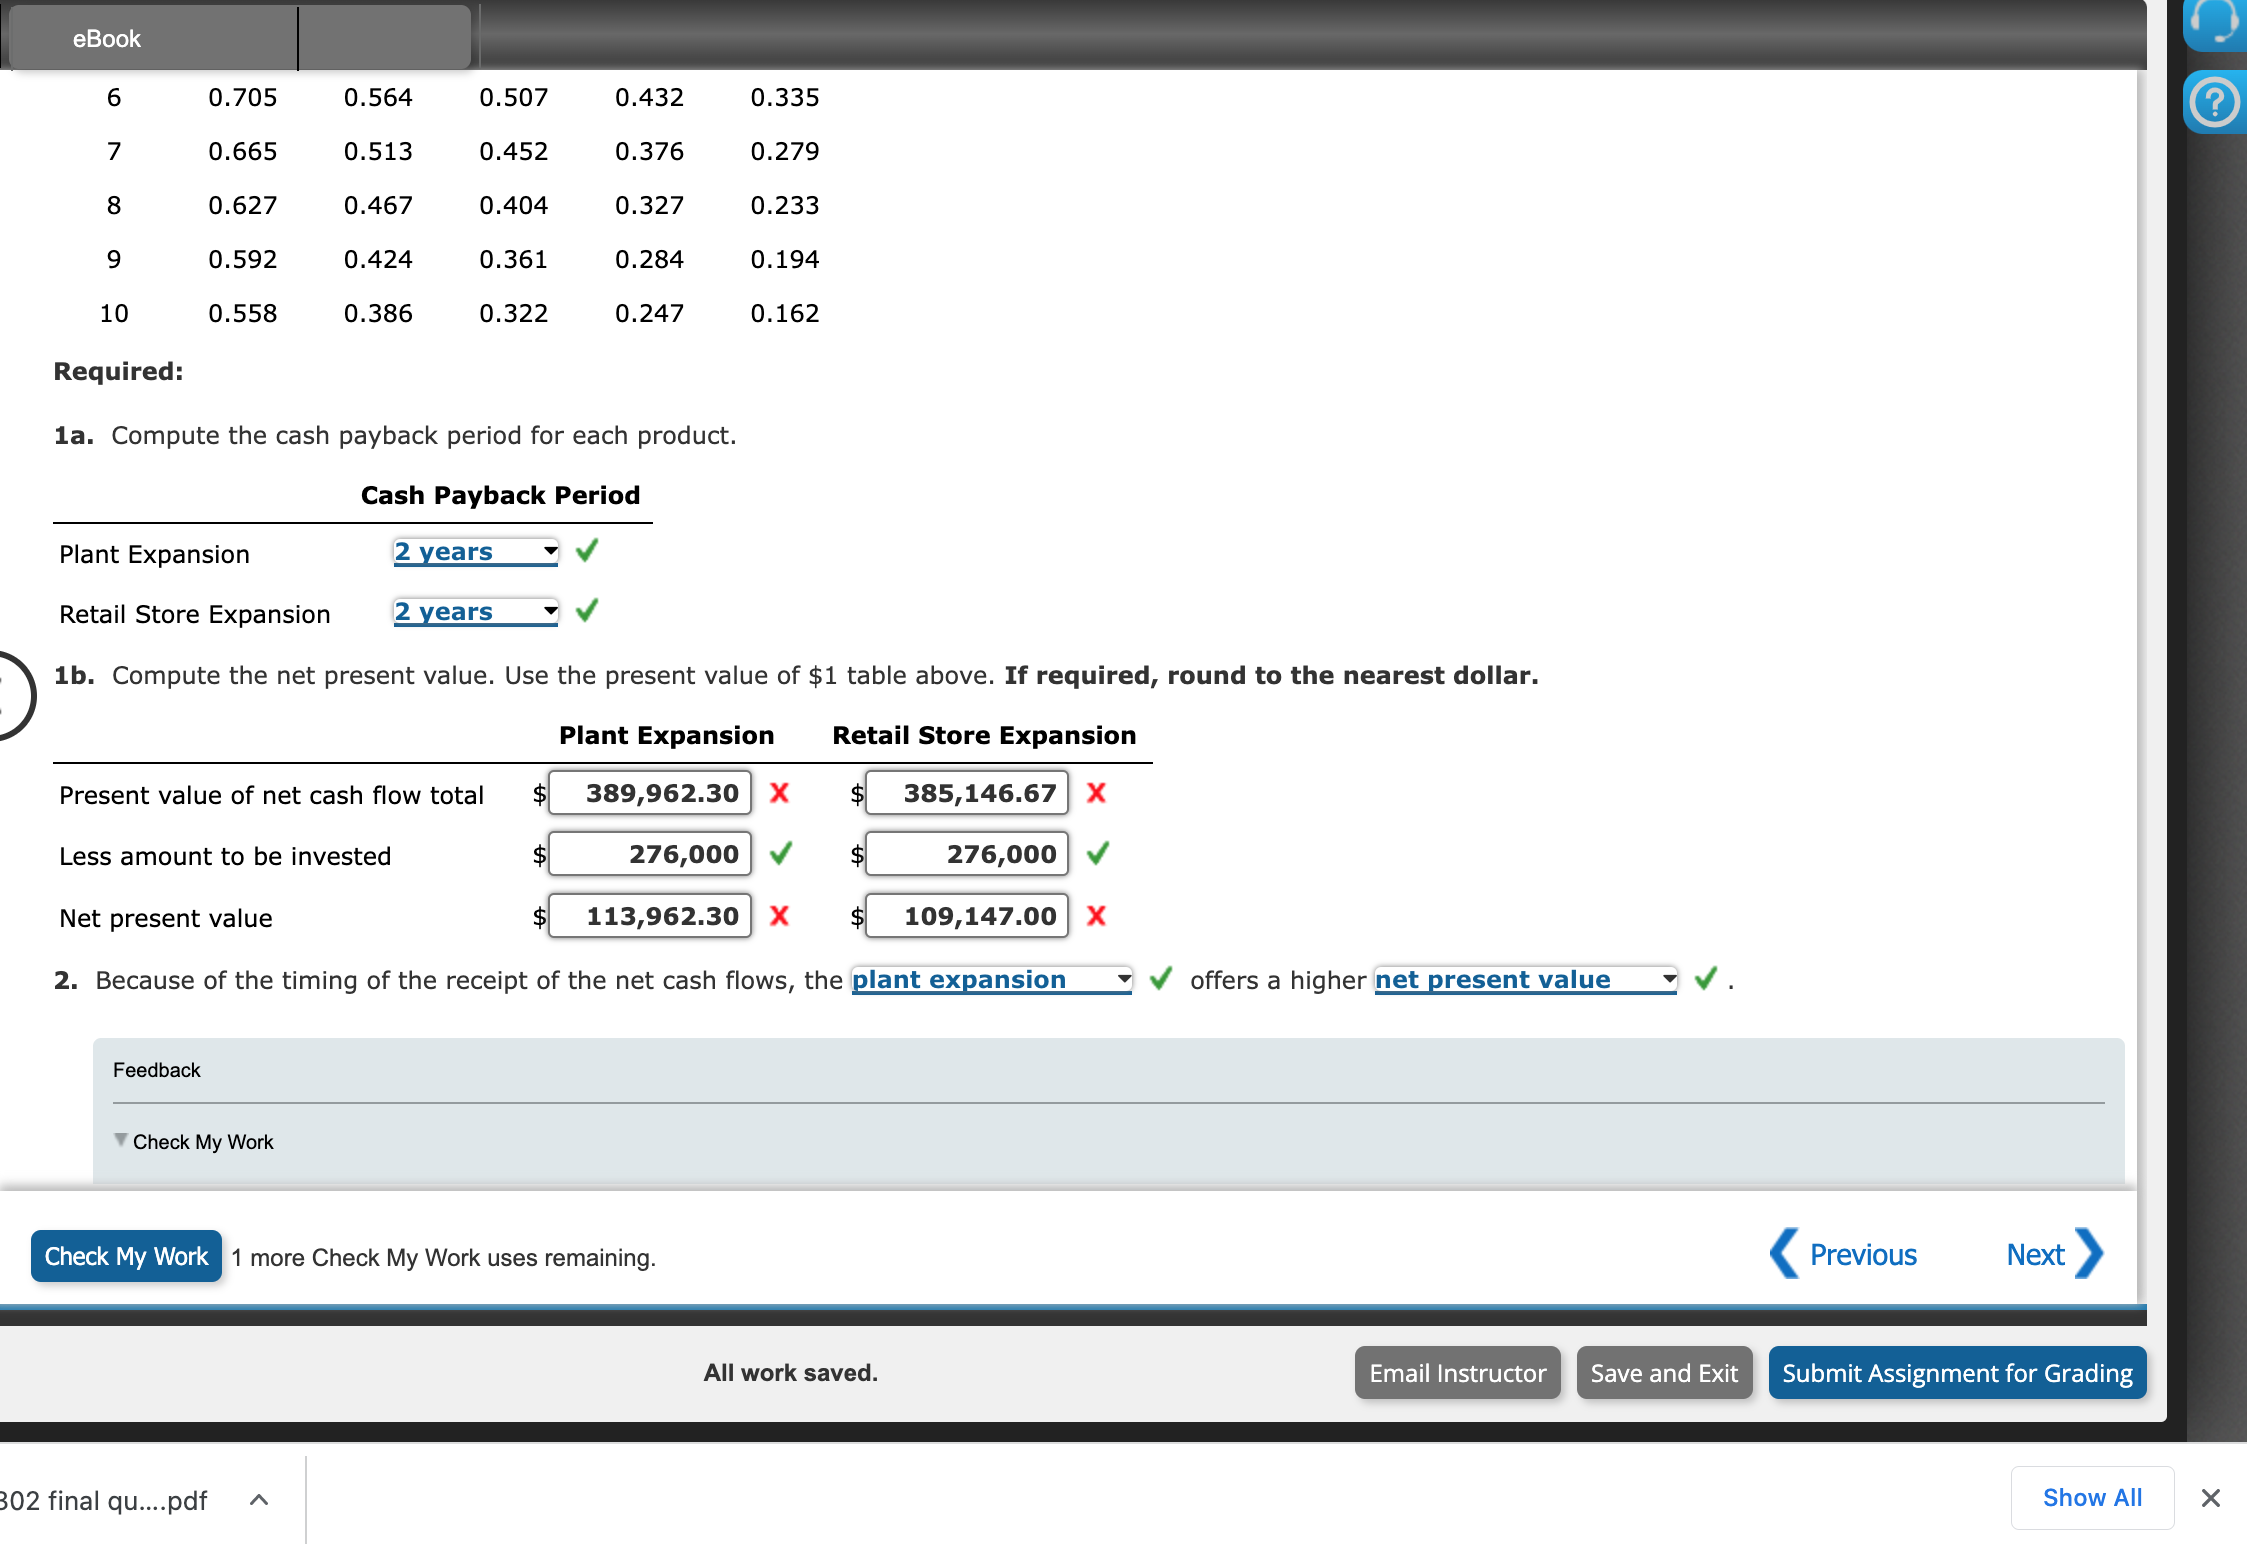
Task: Click Save and Exit
Action: (x=1663, y=1372)
